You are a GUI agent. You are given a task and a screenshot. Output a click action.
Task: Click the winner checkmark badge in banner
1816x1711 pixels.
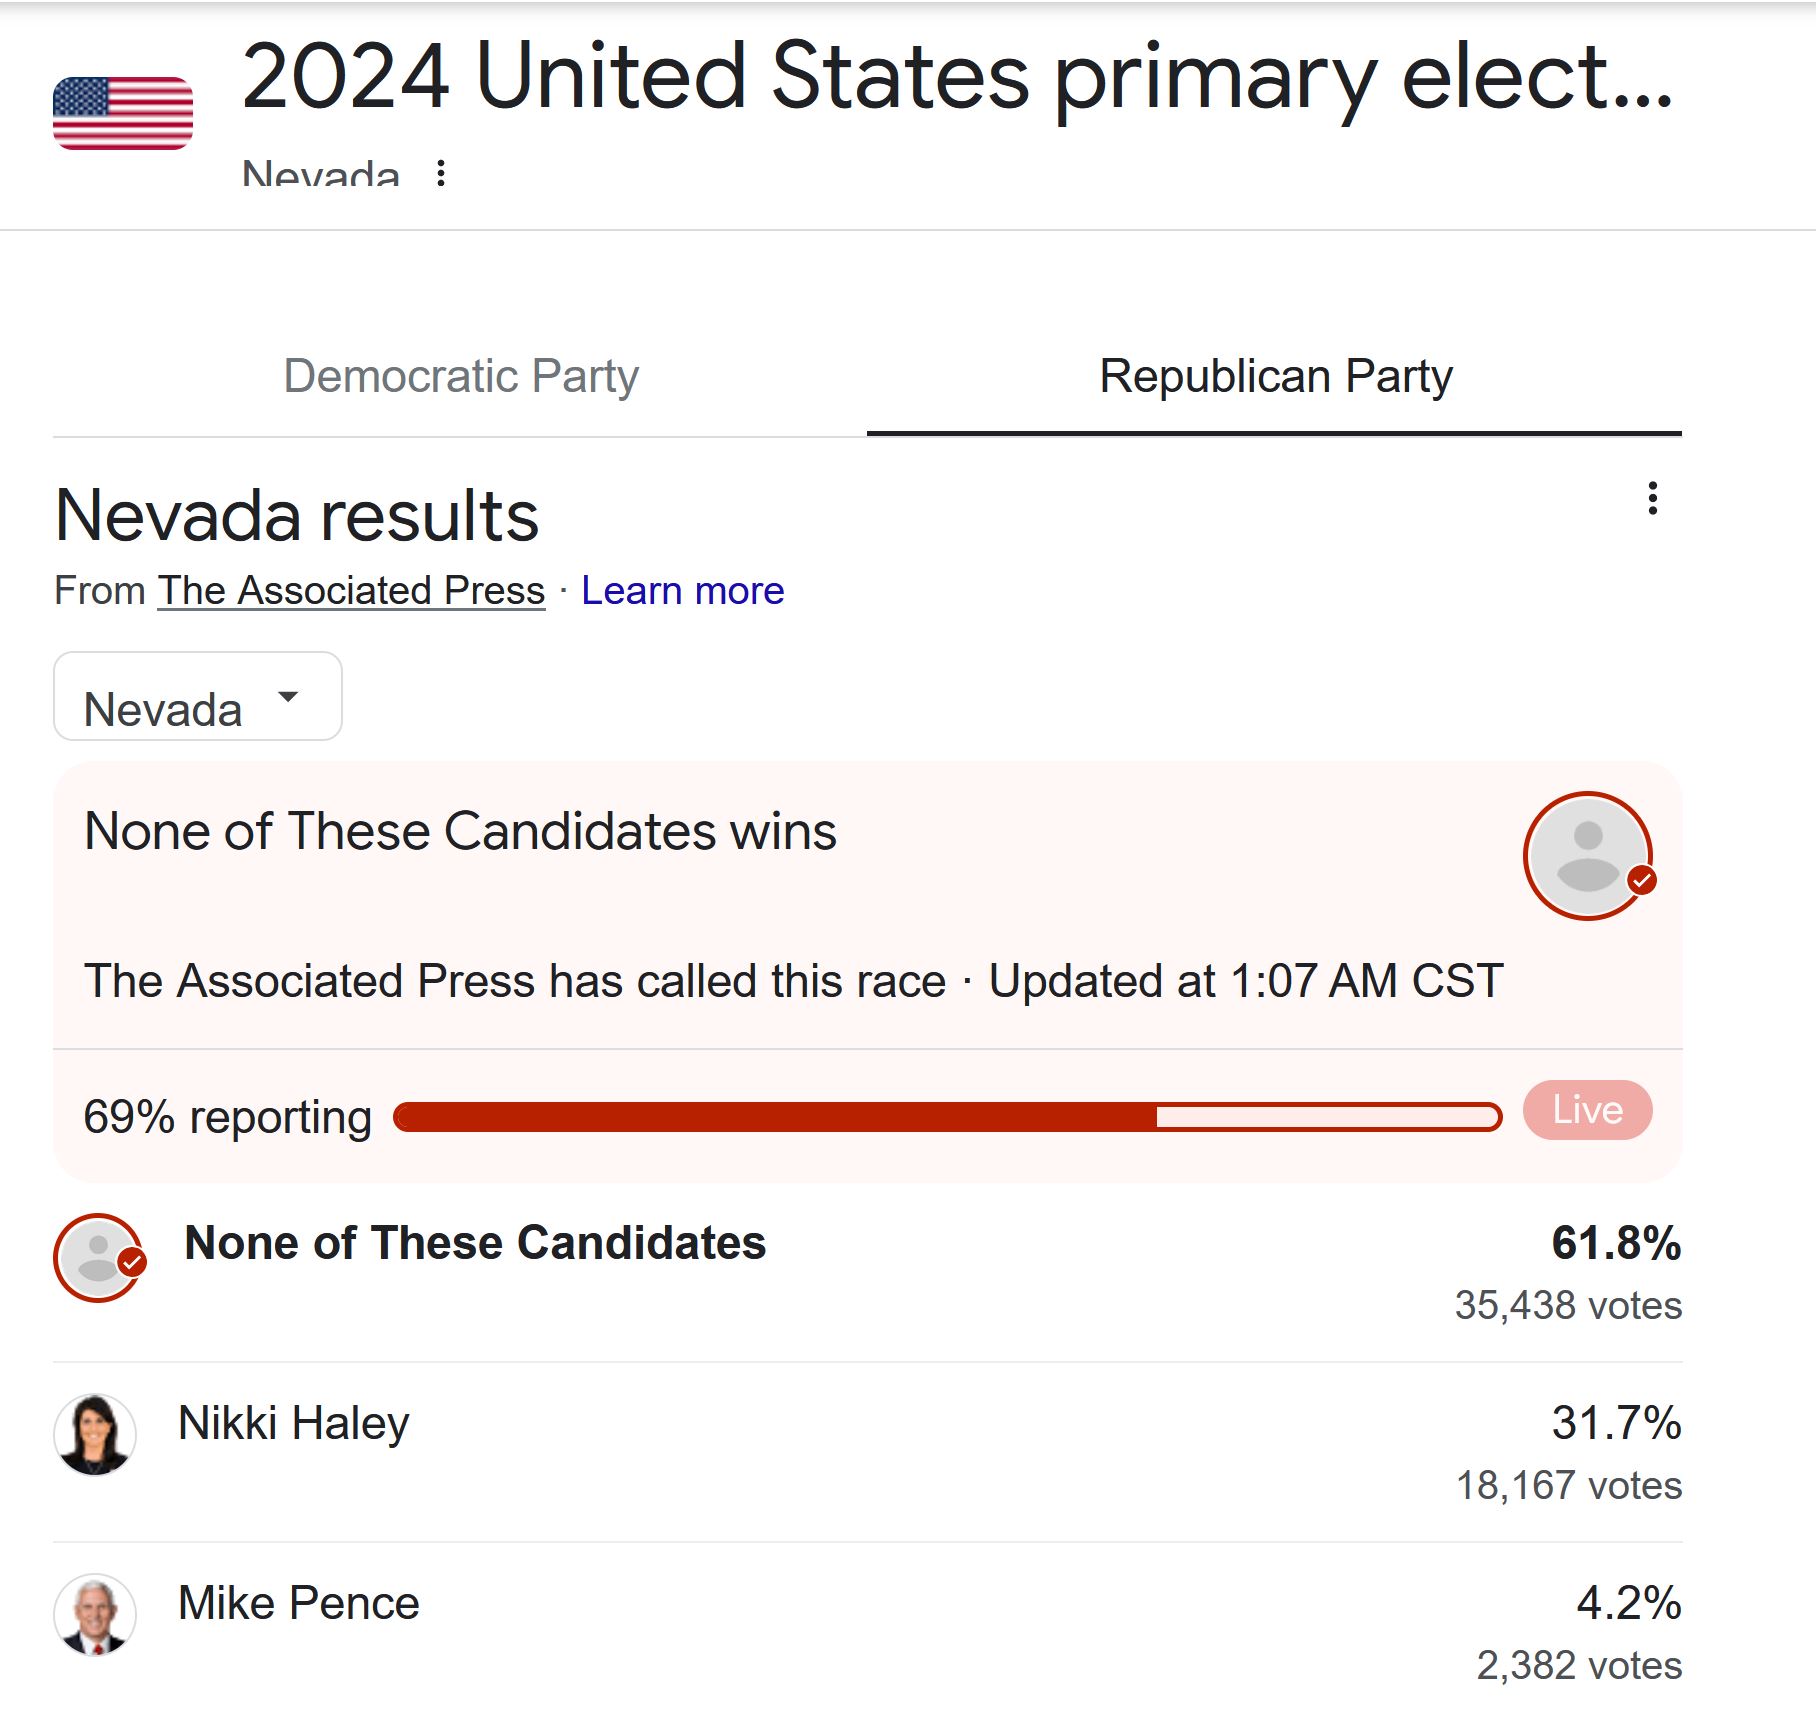tap(1641, 880)
